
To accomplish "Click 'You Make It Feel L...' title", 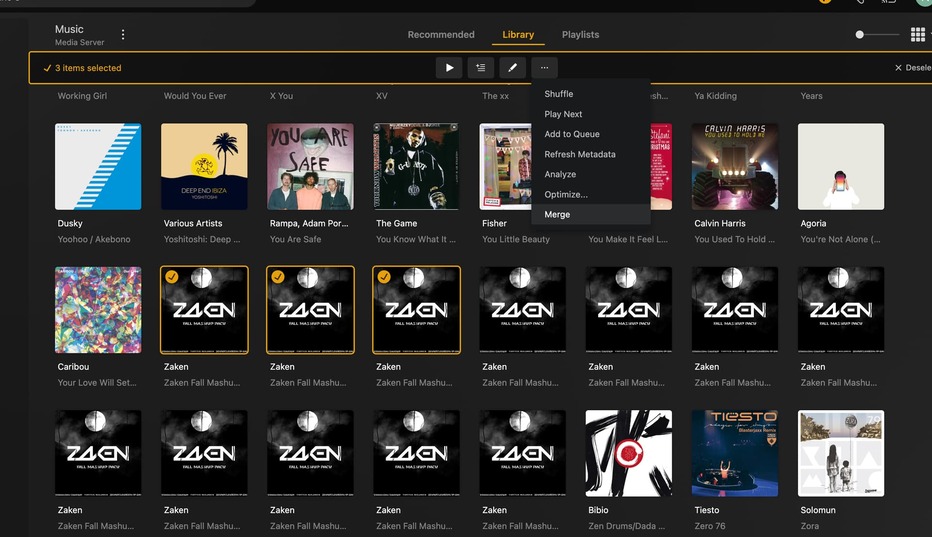I will pyautogui.click(x=628, y=240).
